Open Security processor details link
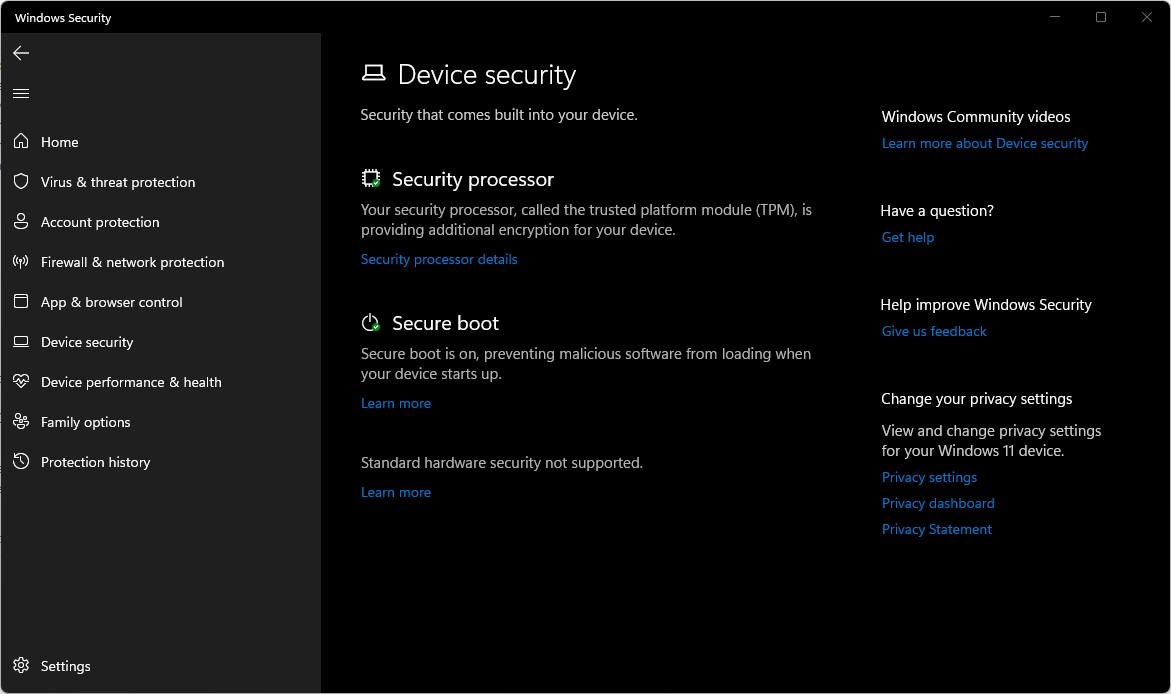Viewport: 1171px width, 694px height. [x=439, y=259]
